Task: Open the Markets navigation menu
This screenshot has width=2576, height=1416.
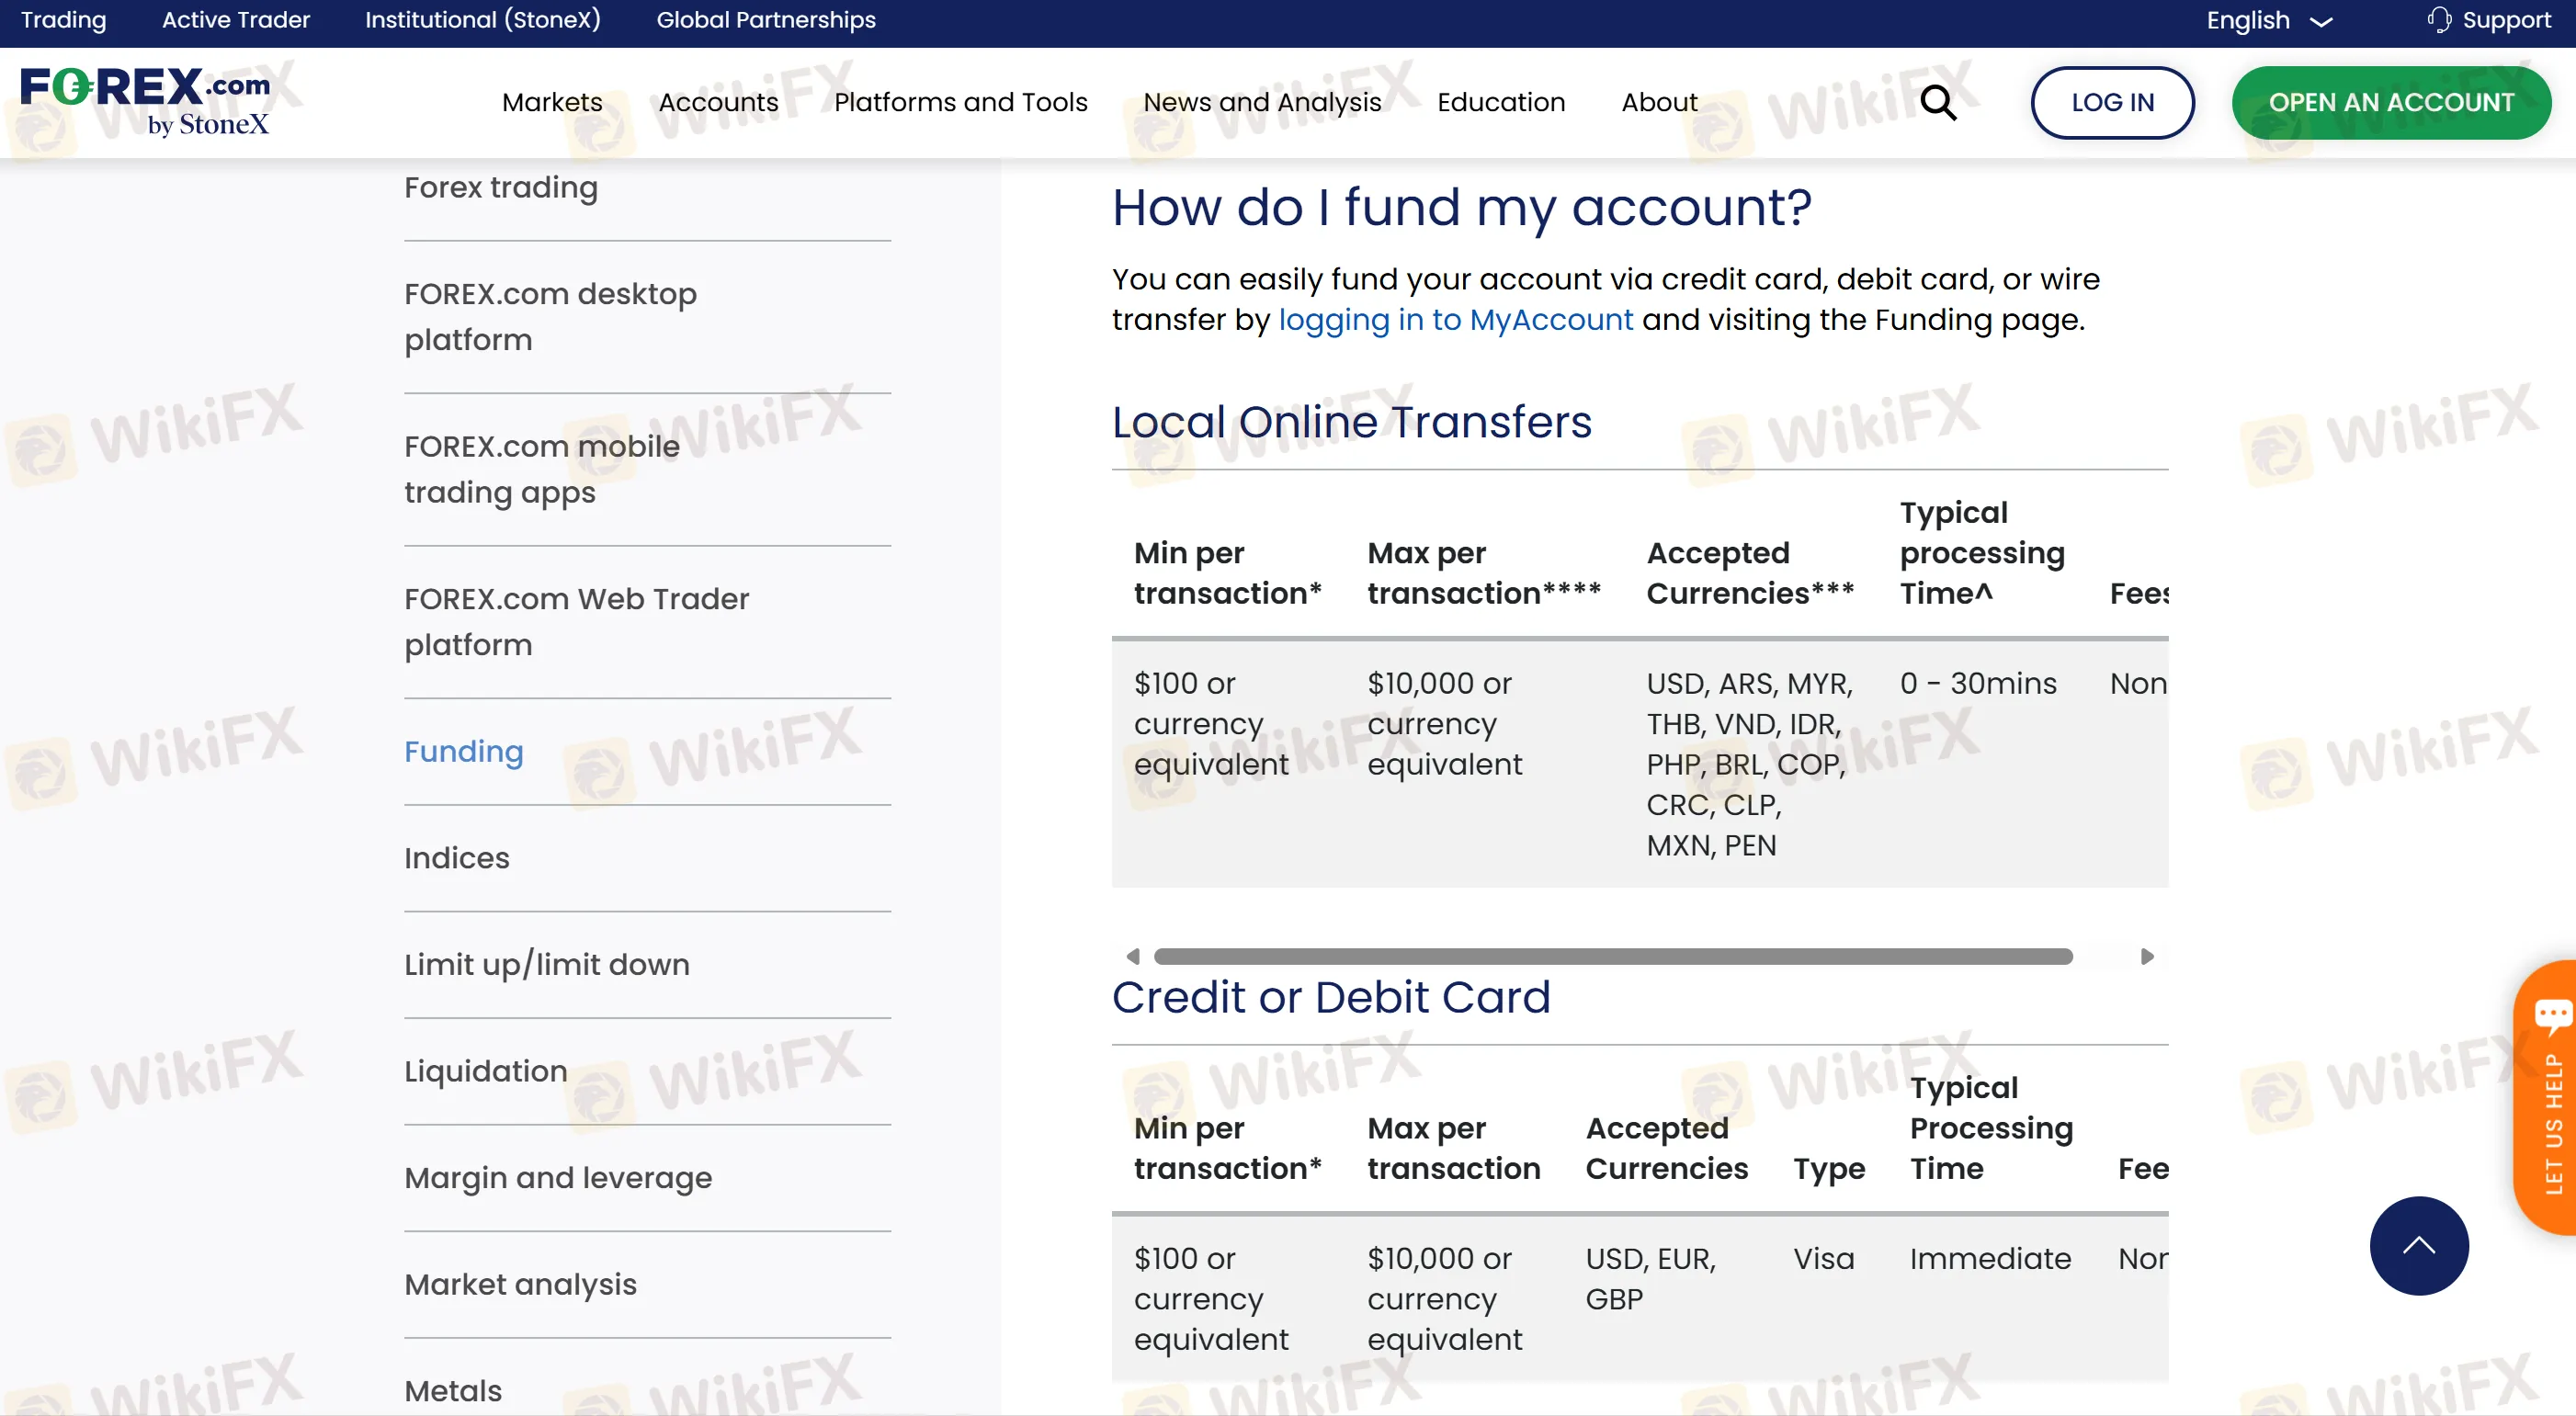Action: pos(552,102)
